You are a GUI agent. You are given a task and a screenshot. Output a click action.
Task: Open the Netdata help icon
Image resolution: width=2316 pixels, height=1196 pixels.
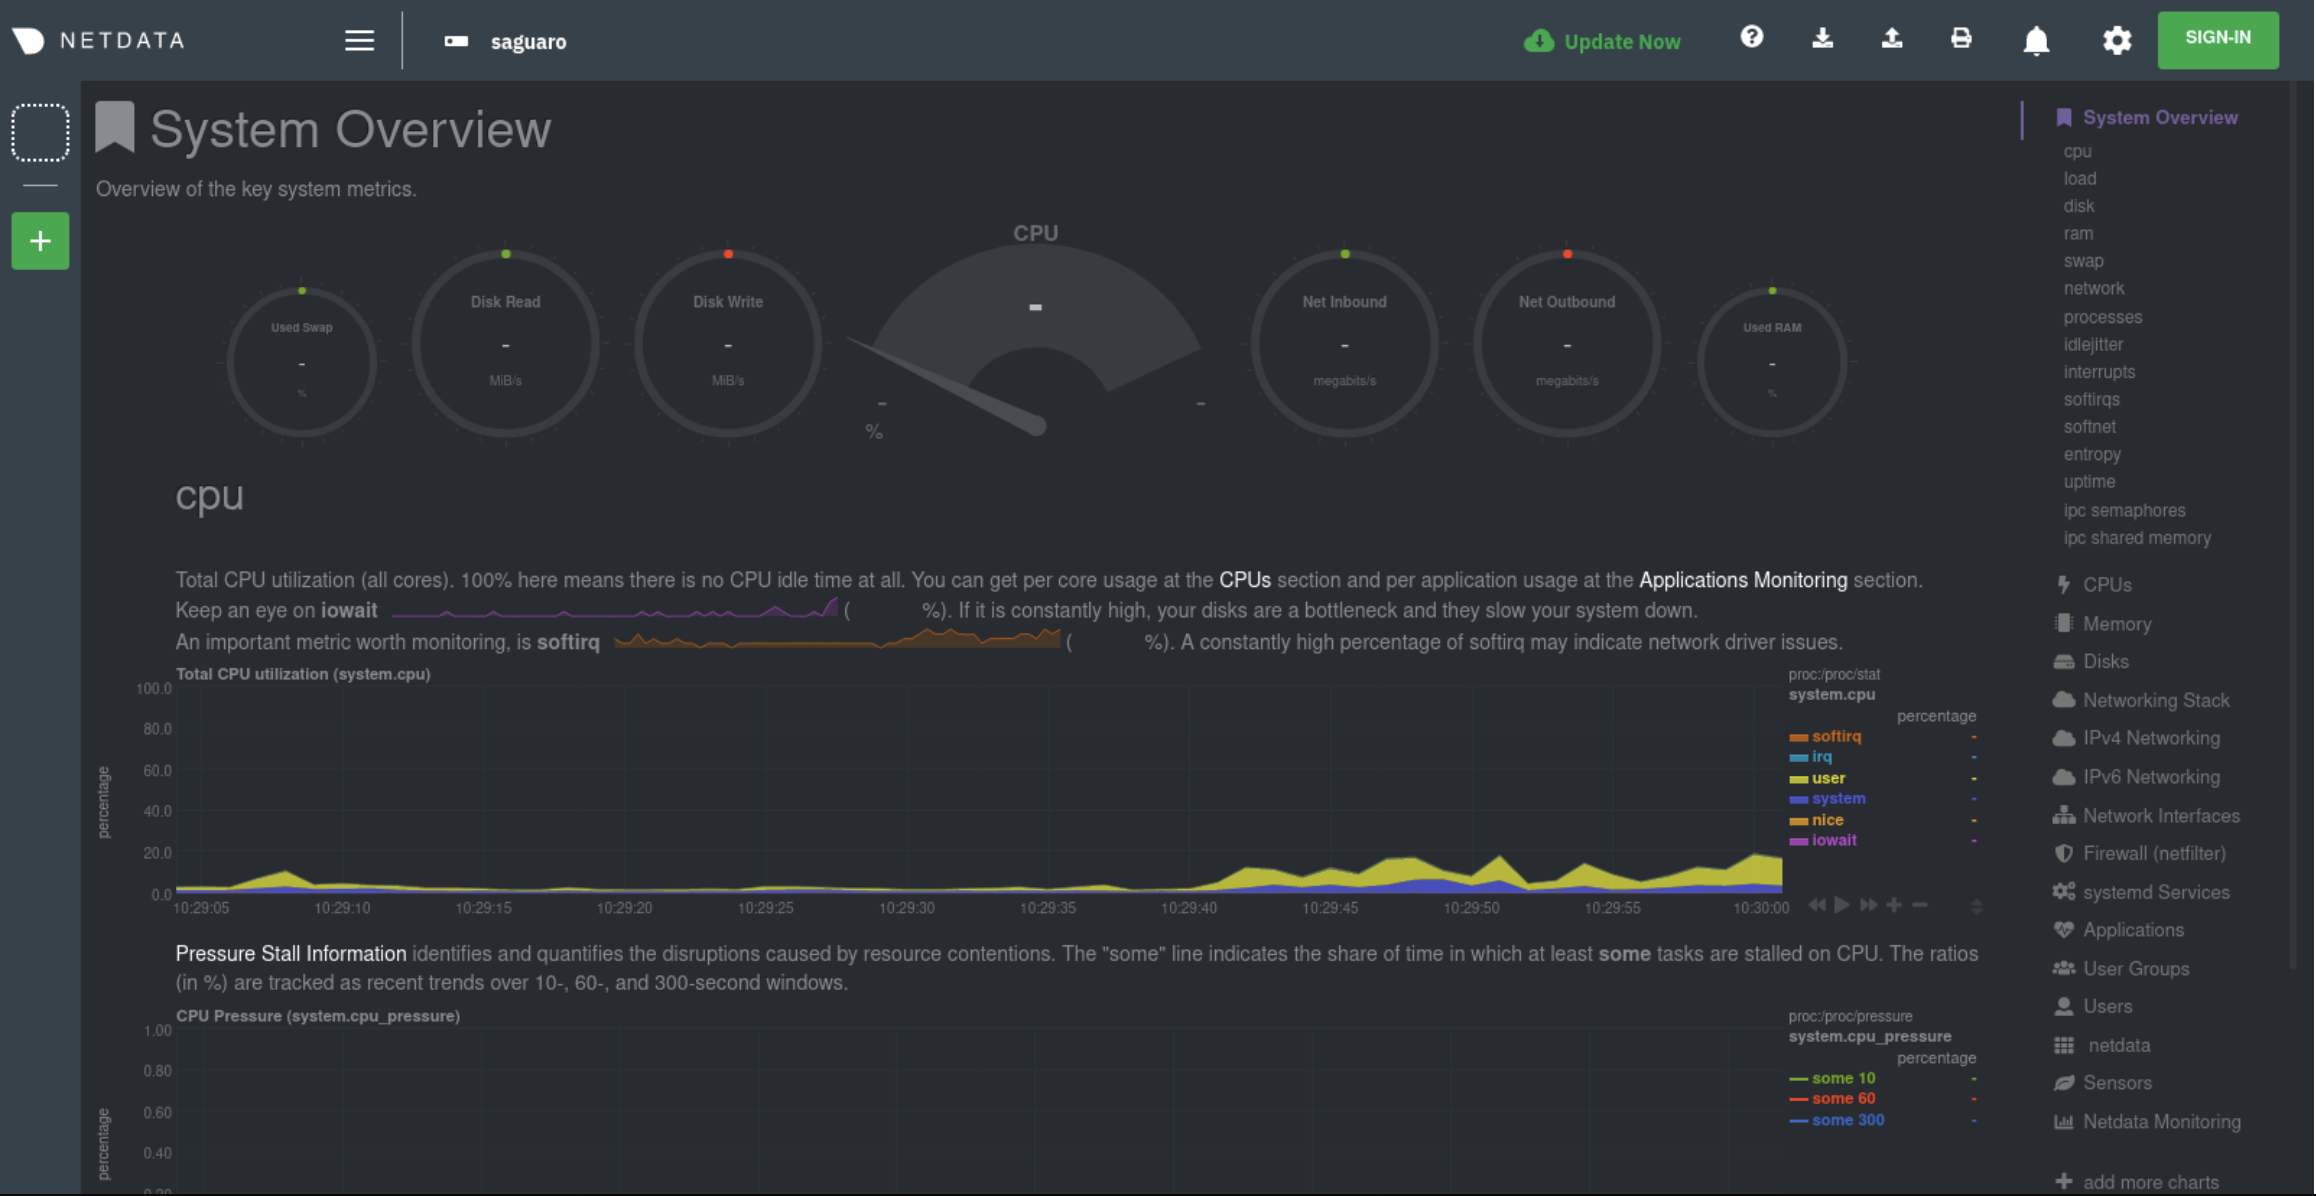pyautogui.click(x=1751, y=38)
